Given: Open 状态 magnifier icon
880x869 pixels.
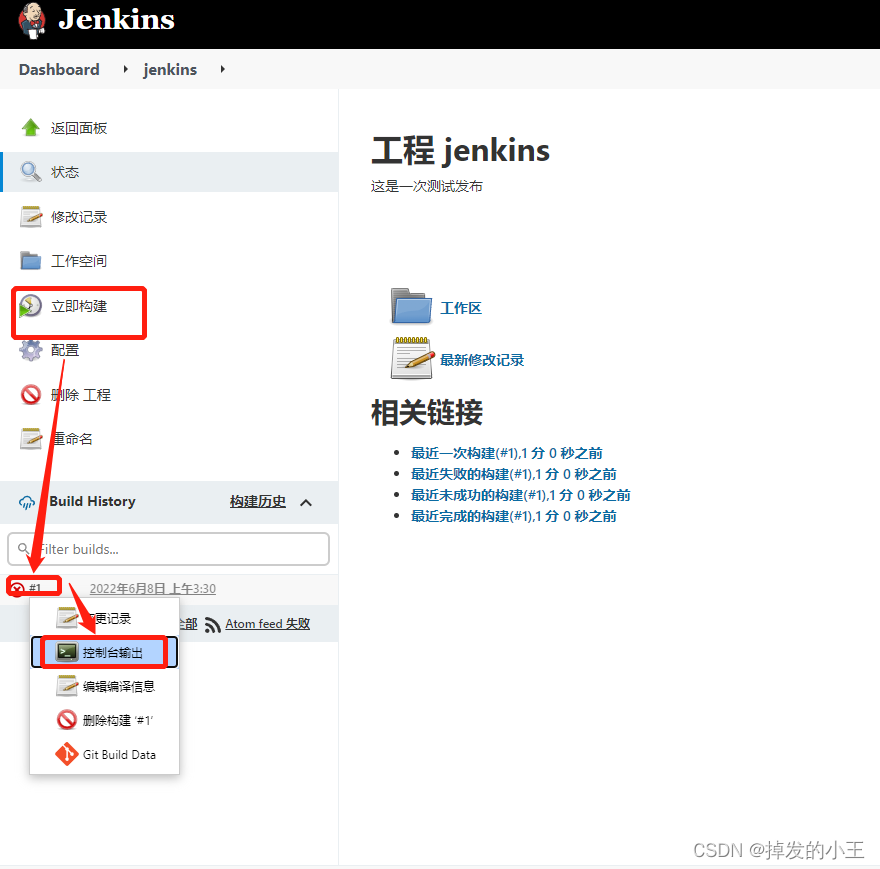Looking at the screenshot, I should [30, 172].
